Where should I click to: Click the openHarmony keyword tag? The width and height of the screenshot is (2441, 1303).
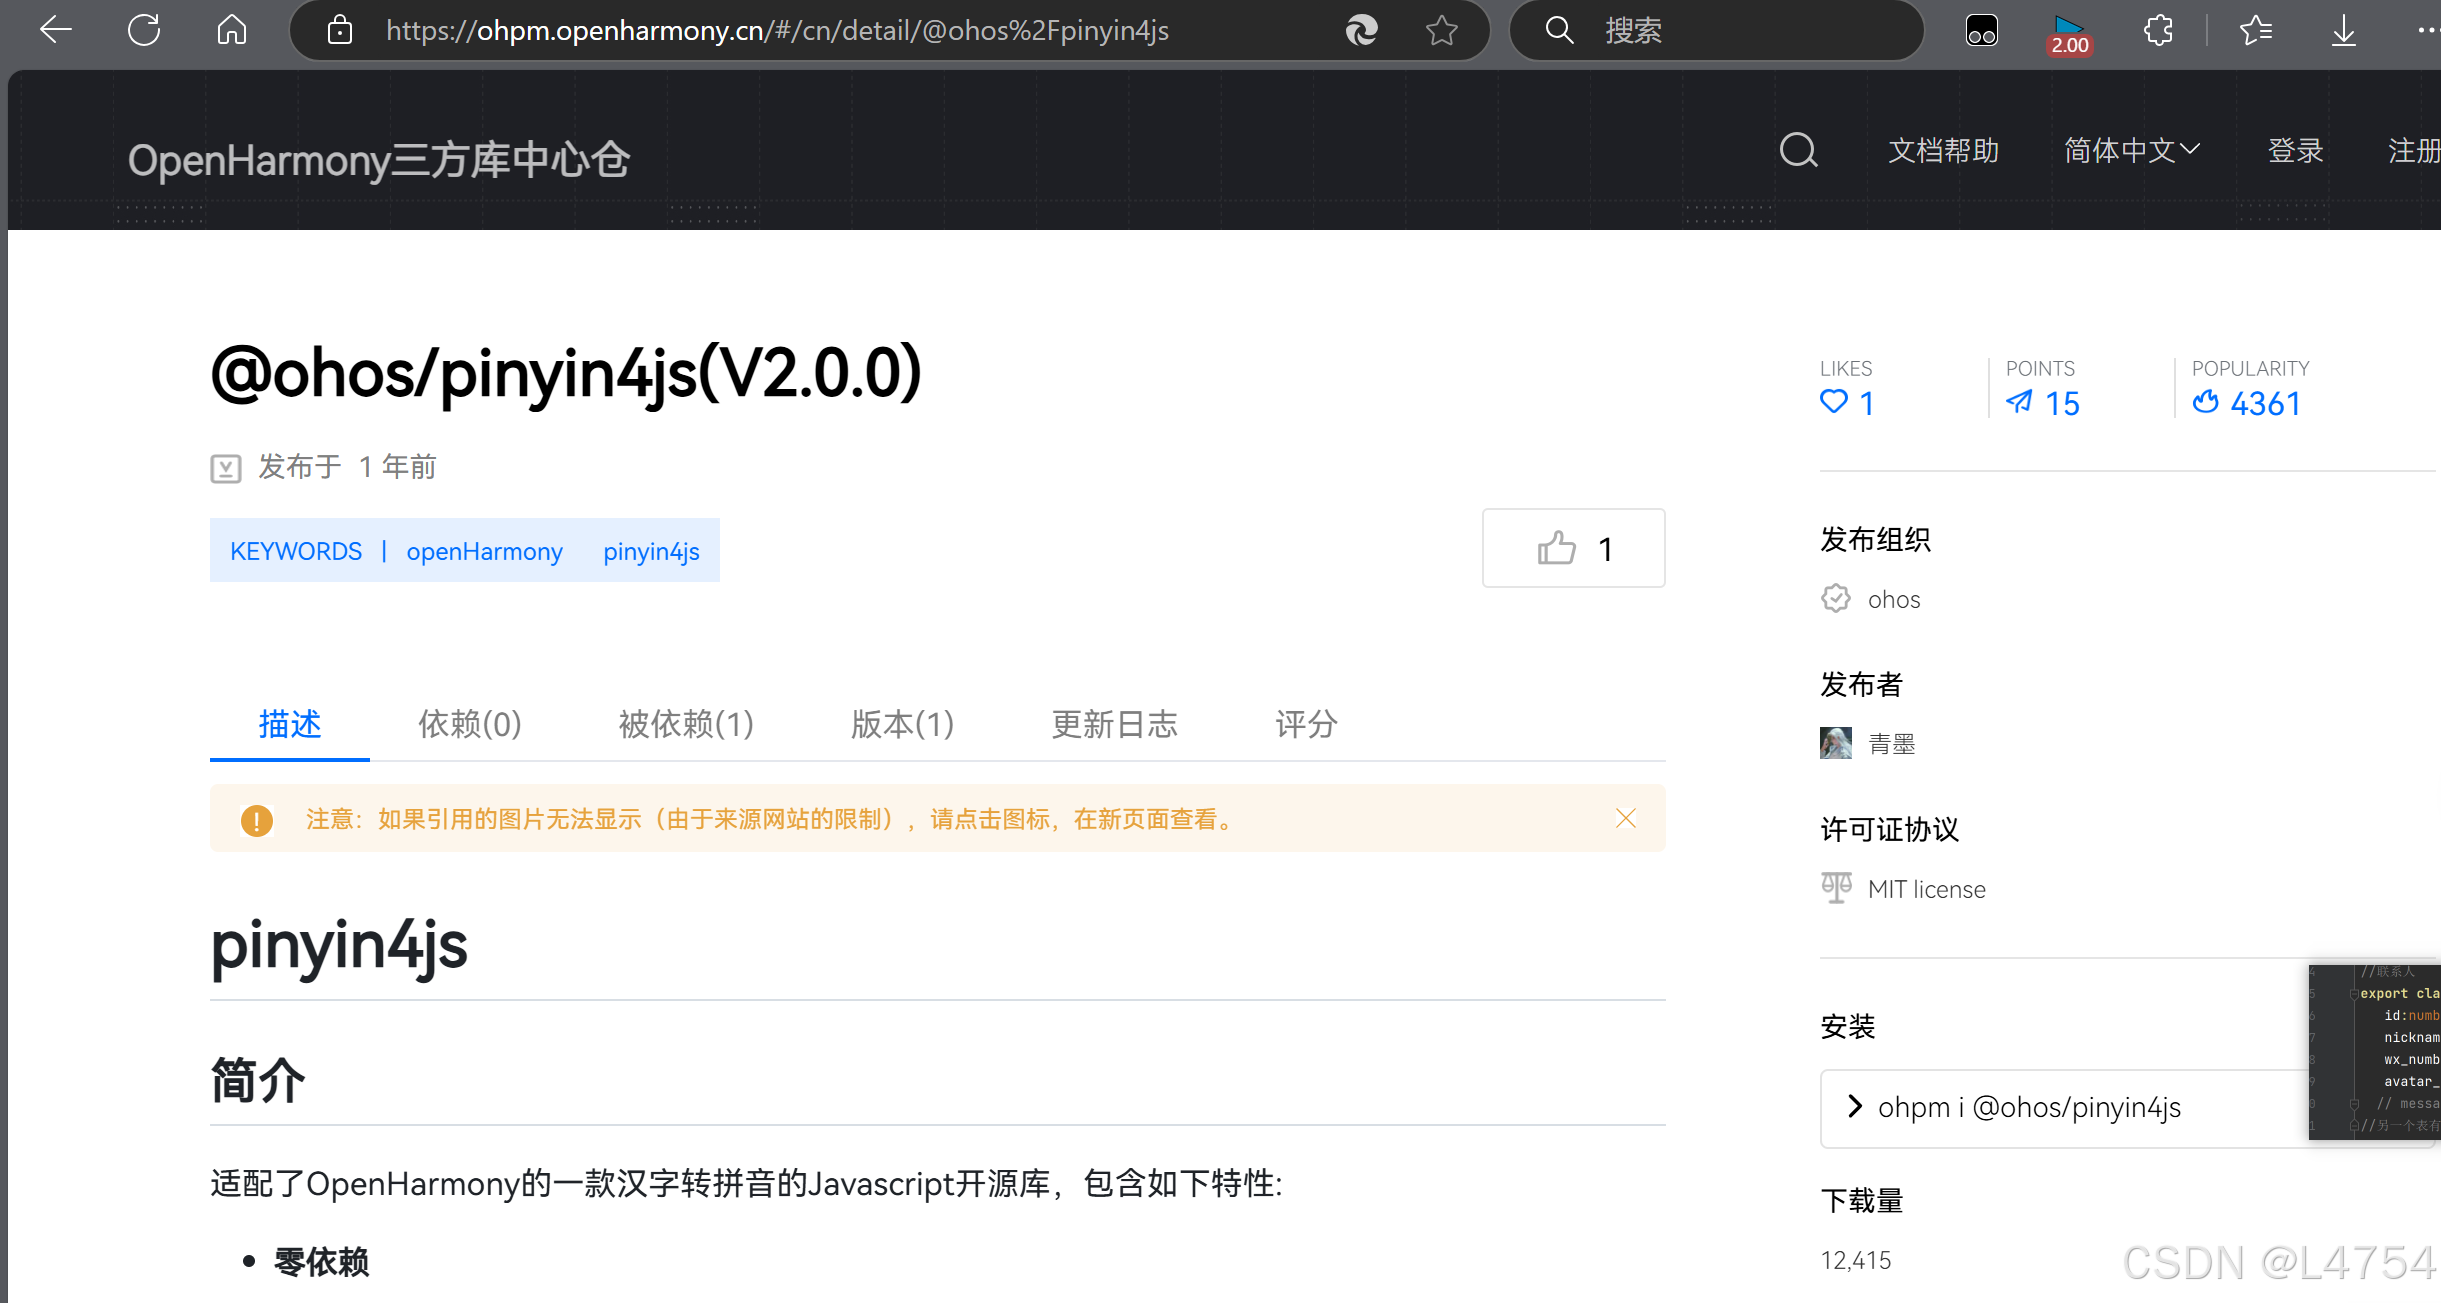pos(484,552)
